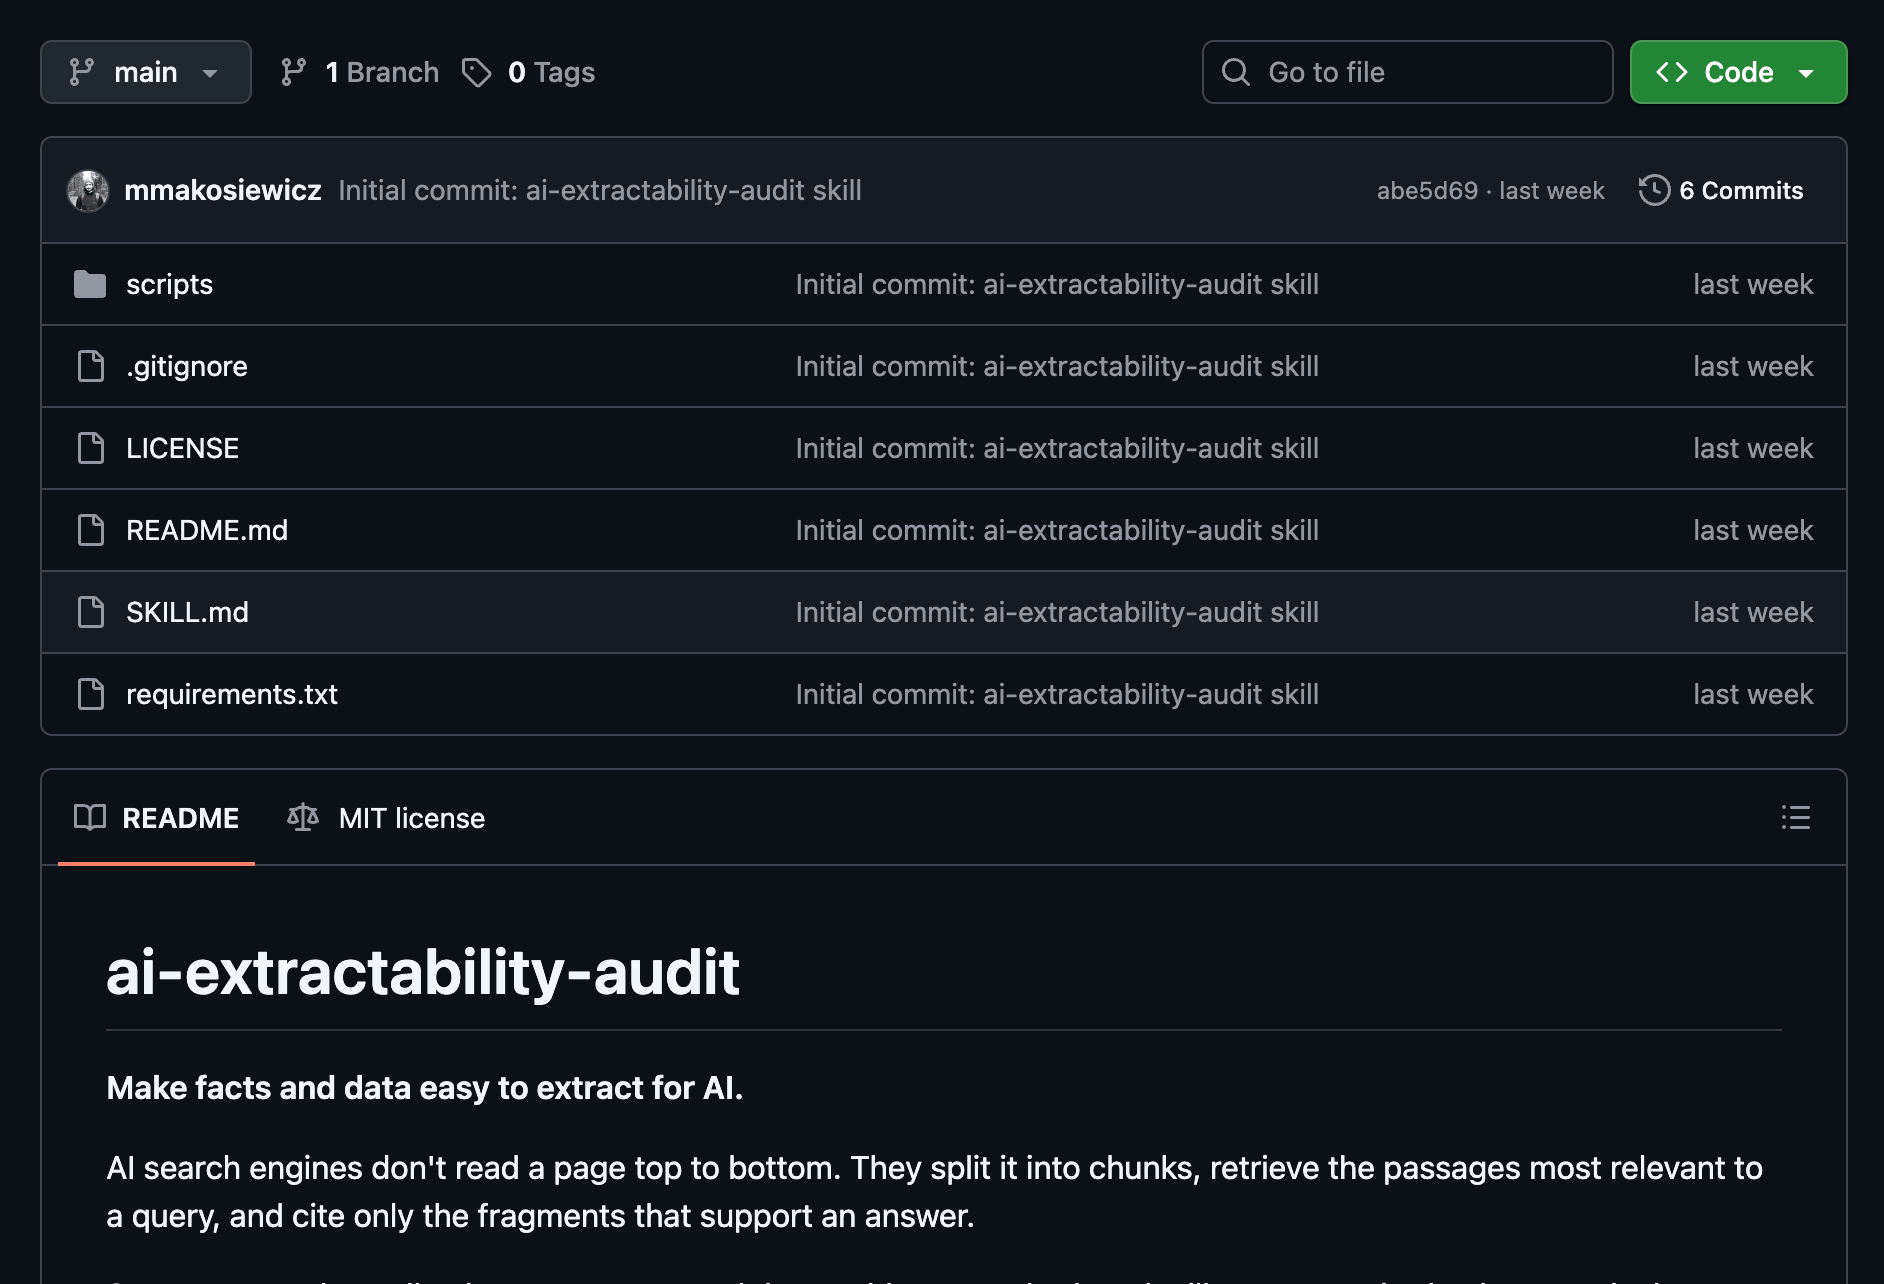1884x1284 pixels.
Task: Click the mmakosiewicz avatar image
Action: click(88, 190)
